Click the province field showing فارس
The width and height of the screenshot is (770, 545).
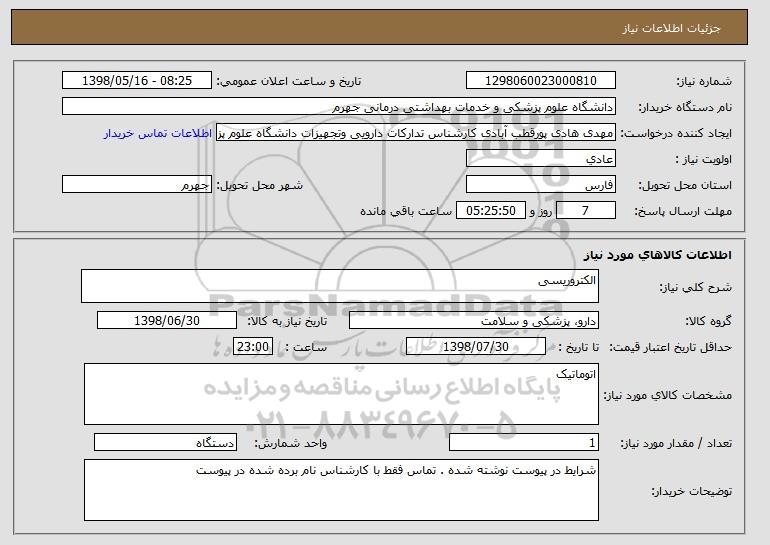pos(541,185)
